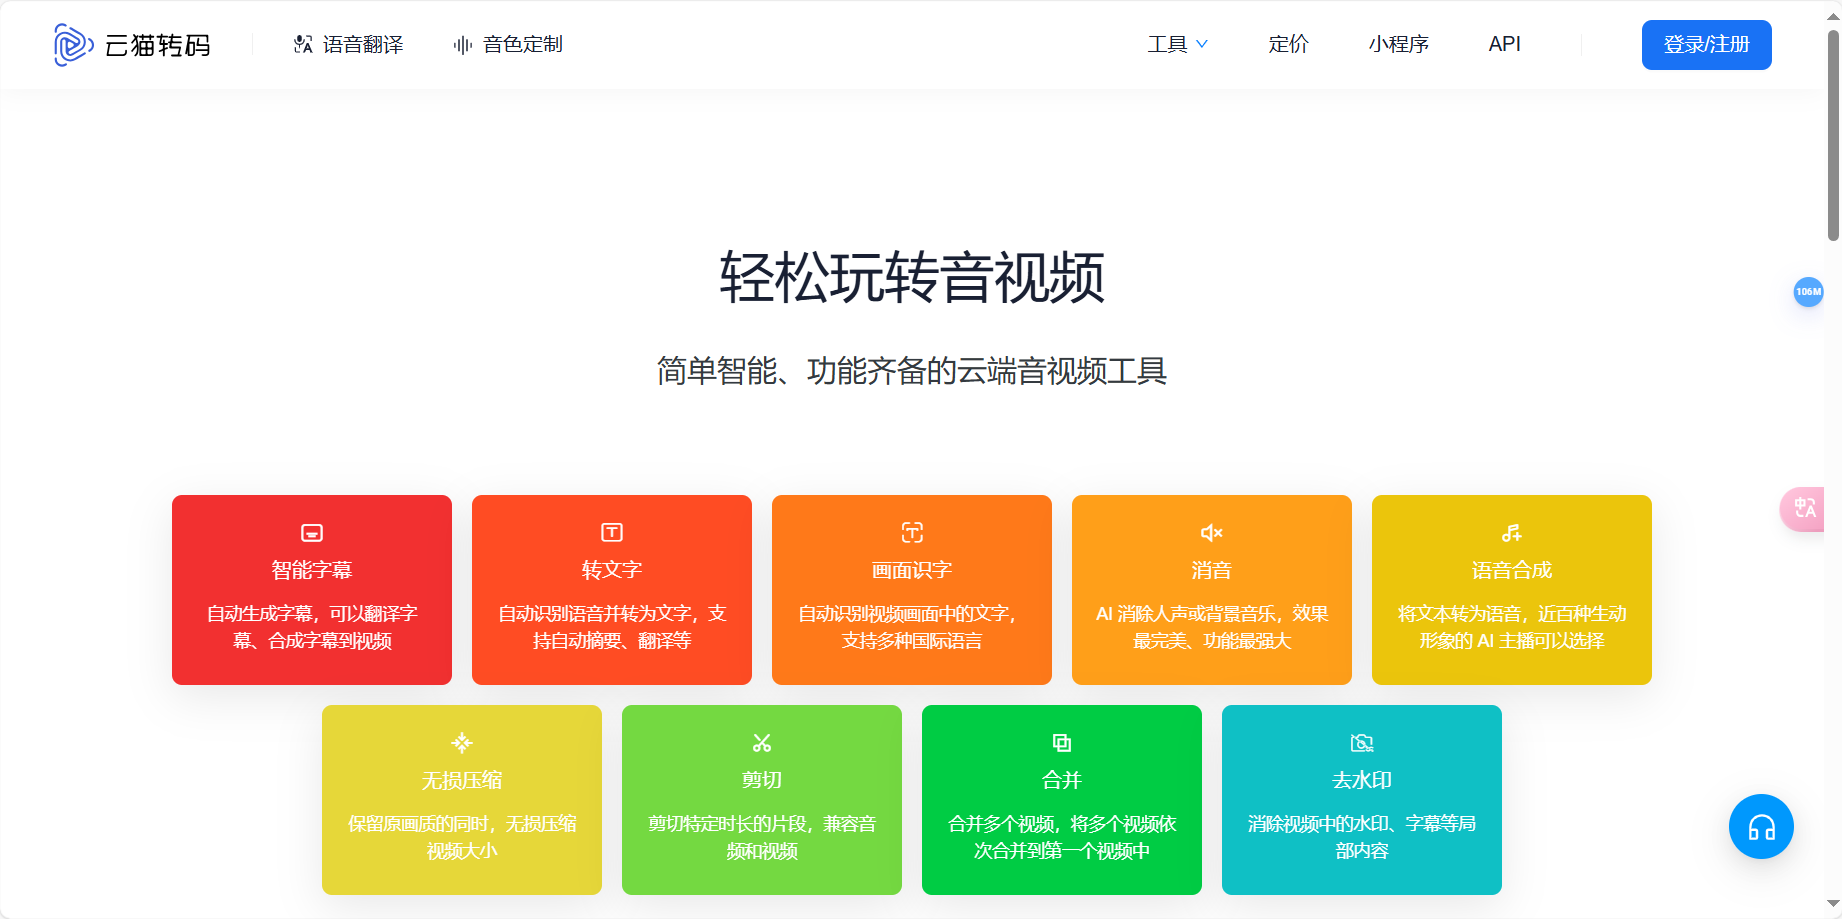This screenshot has height=919, width=1842.
Task: Click the 无损压缩 sparkle icon
Action: [x=461, y=742]
